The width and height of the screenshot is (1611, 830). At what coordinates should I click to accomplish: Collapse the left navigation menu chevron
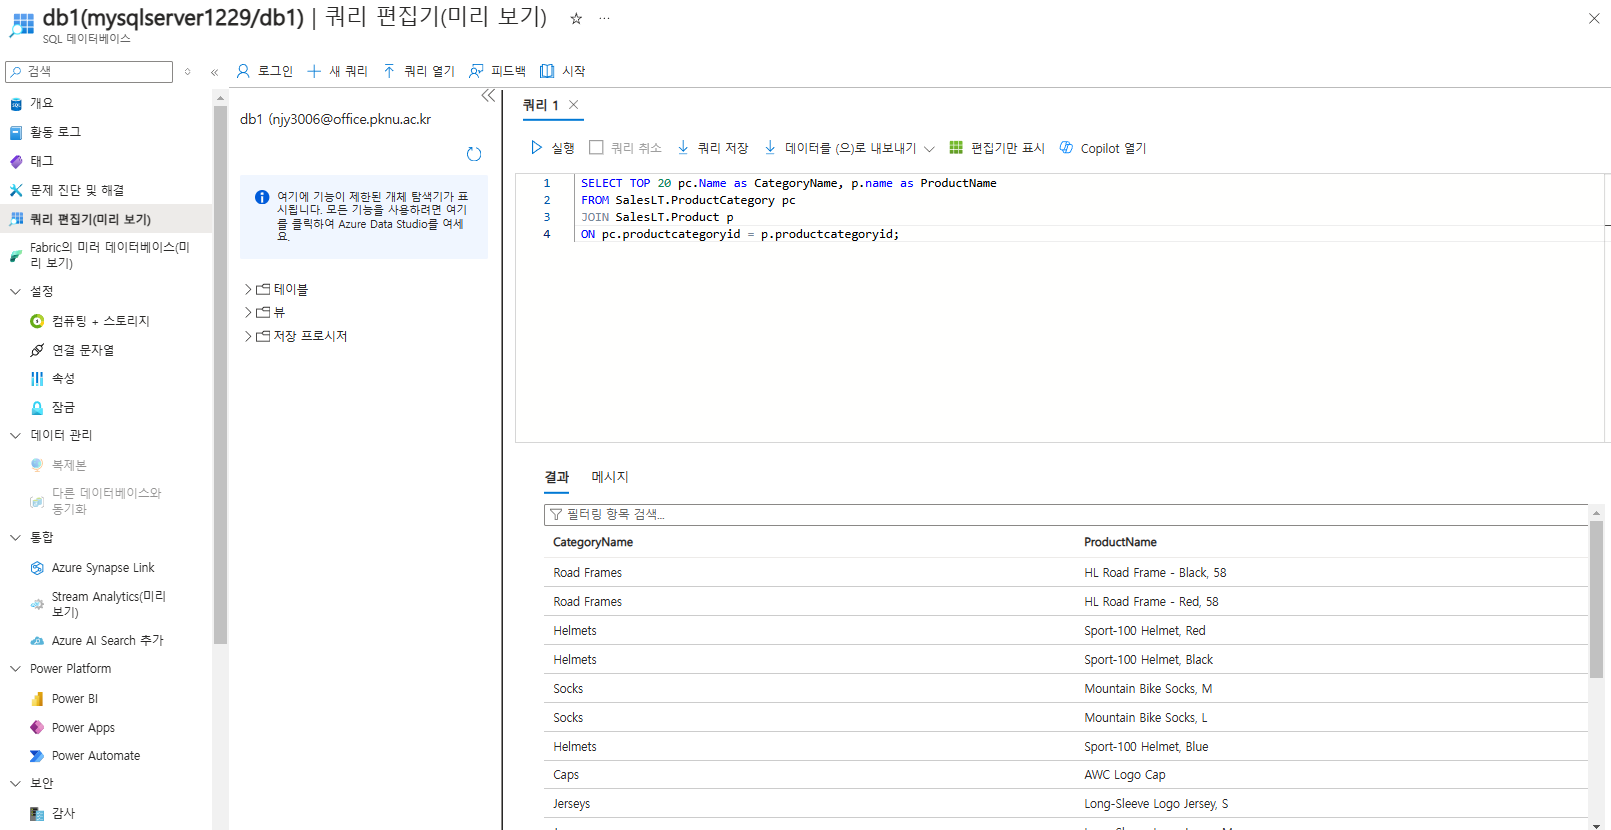(x=214, y=72)
